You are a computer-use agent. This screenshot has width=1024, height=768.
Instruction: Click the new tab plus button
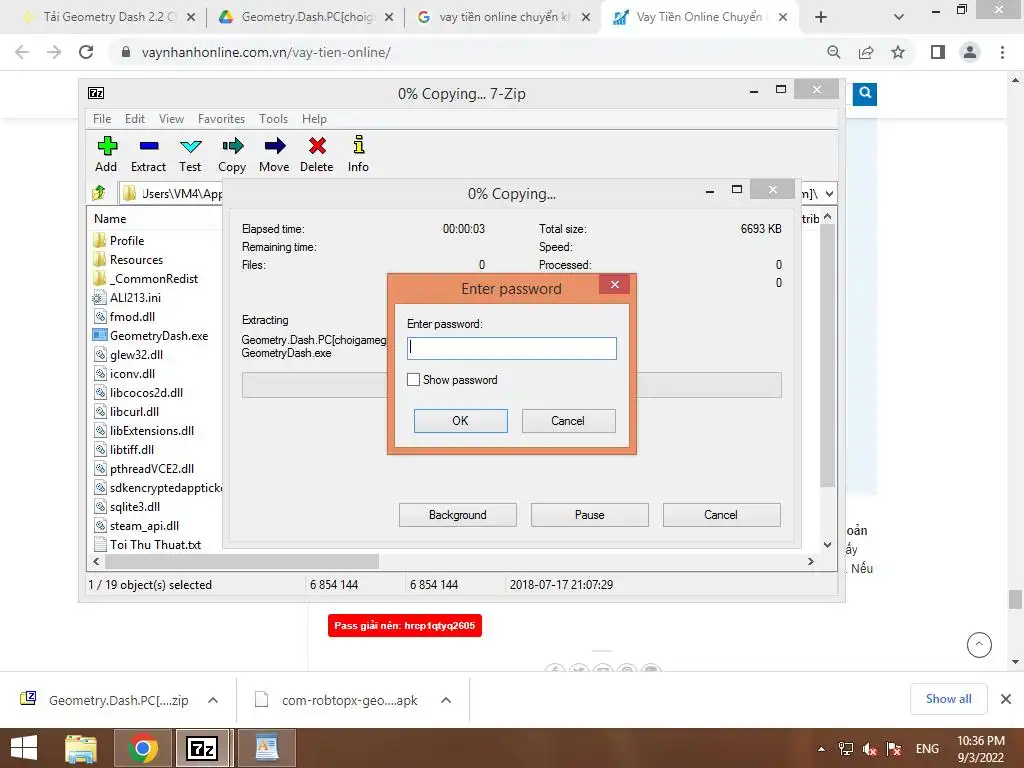tap(821, 17)
